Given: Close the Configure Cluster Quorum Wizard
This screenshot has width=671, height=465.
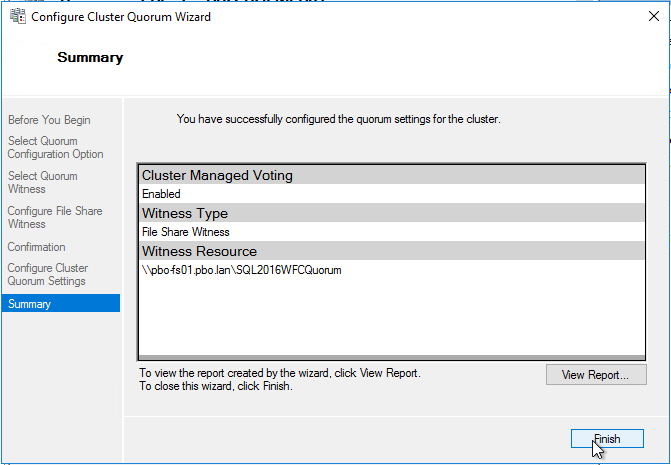Looking at the screenshot, I should click(x=653, y=16).
